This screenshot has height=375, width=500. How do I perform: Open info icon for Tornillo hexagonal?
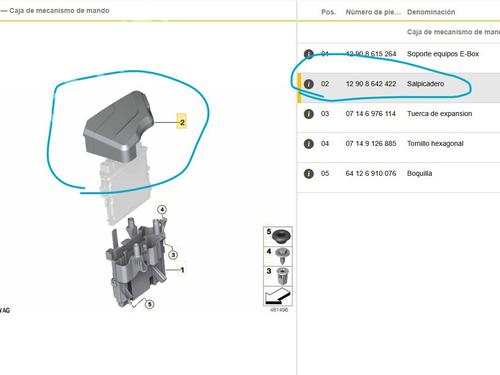pyautogui.click(x=309, y=144)
